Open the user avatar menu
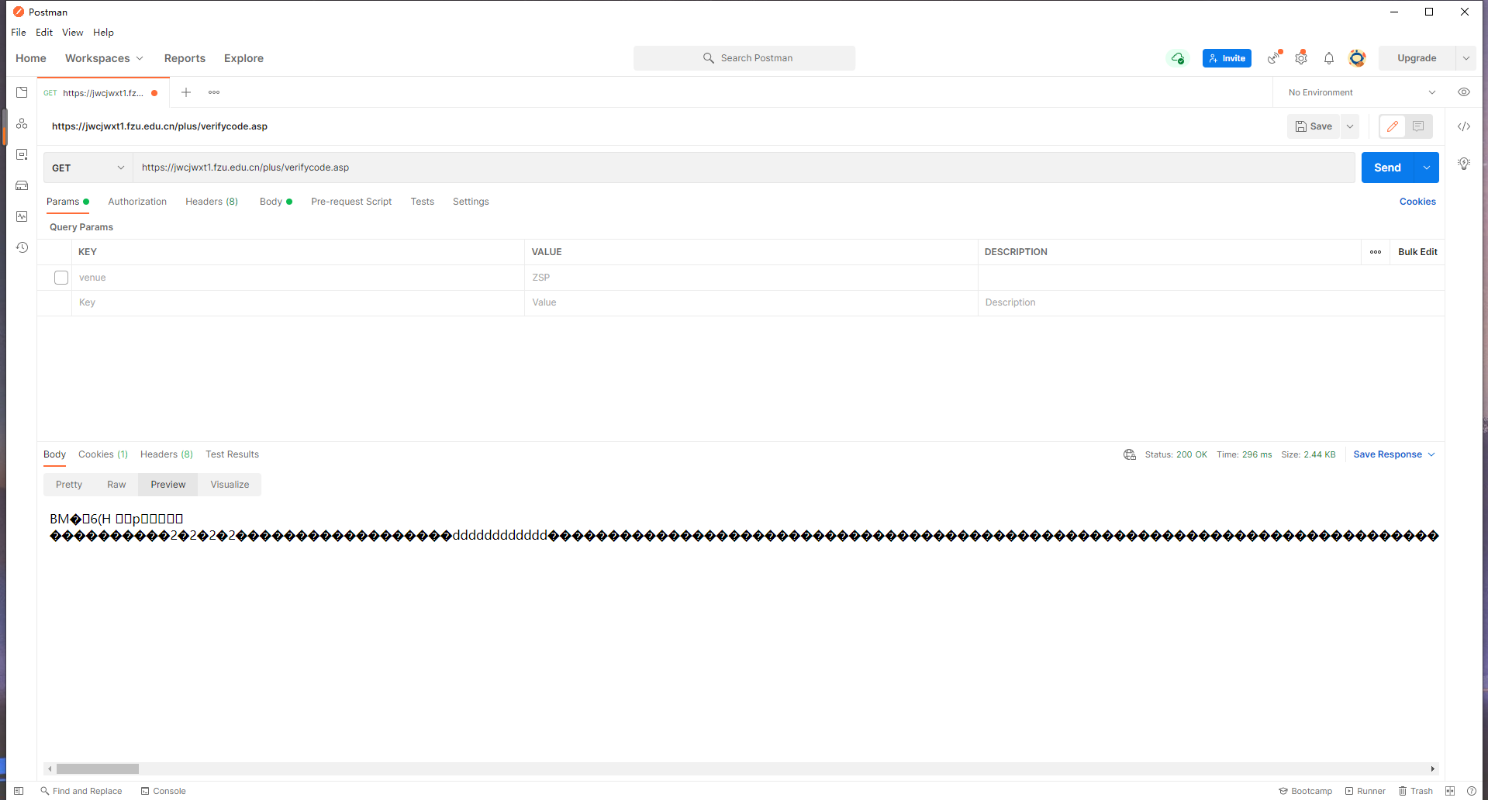The width and height of the screenshot is (1488, 800). (1357, 58)
